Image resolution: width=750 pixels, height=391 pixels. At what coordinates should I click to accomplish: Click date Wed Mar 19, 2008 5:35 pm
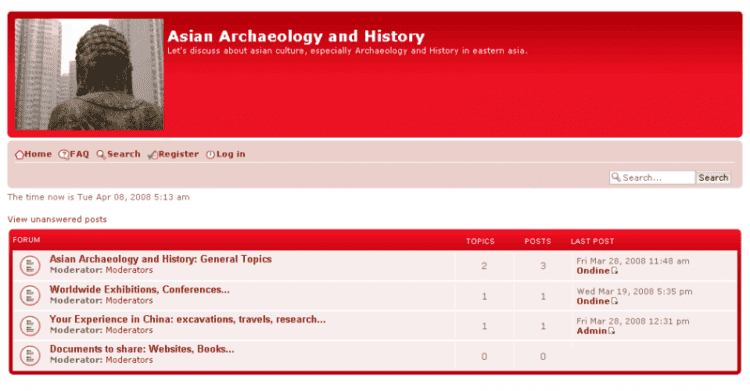(634, 291)
